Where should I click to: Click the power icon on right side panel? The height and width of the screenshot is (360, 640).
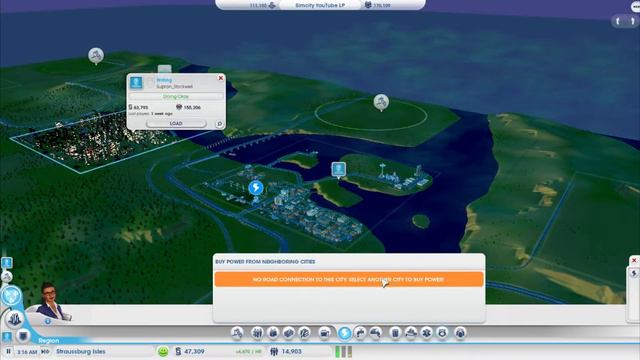pyautogui.click(x=634, y=273)
